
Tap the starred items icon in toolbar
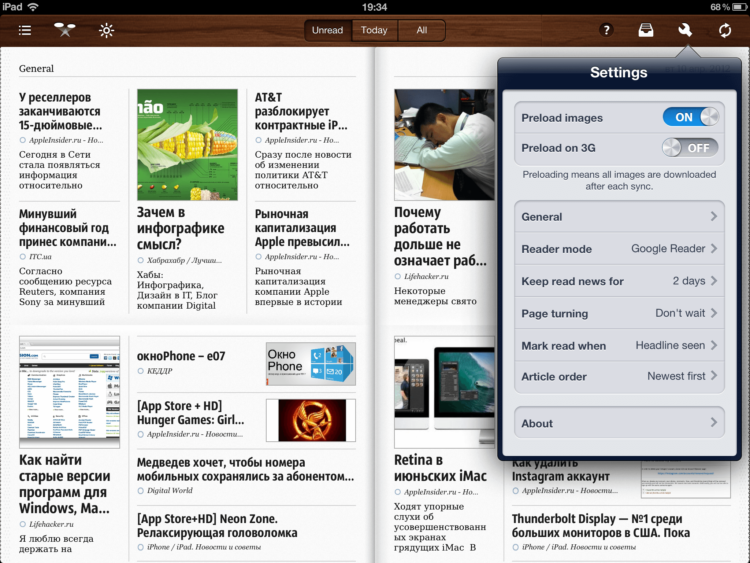tap(65, 30)
